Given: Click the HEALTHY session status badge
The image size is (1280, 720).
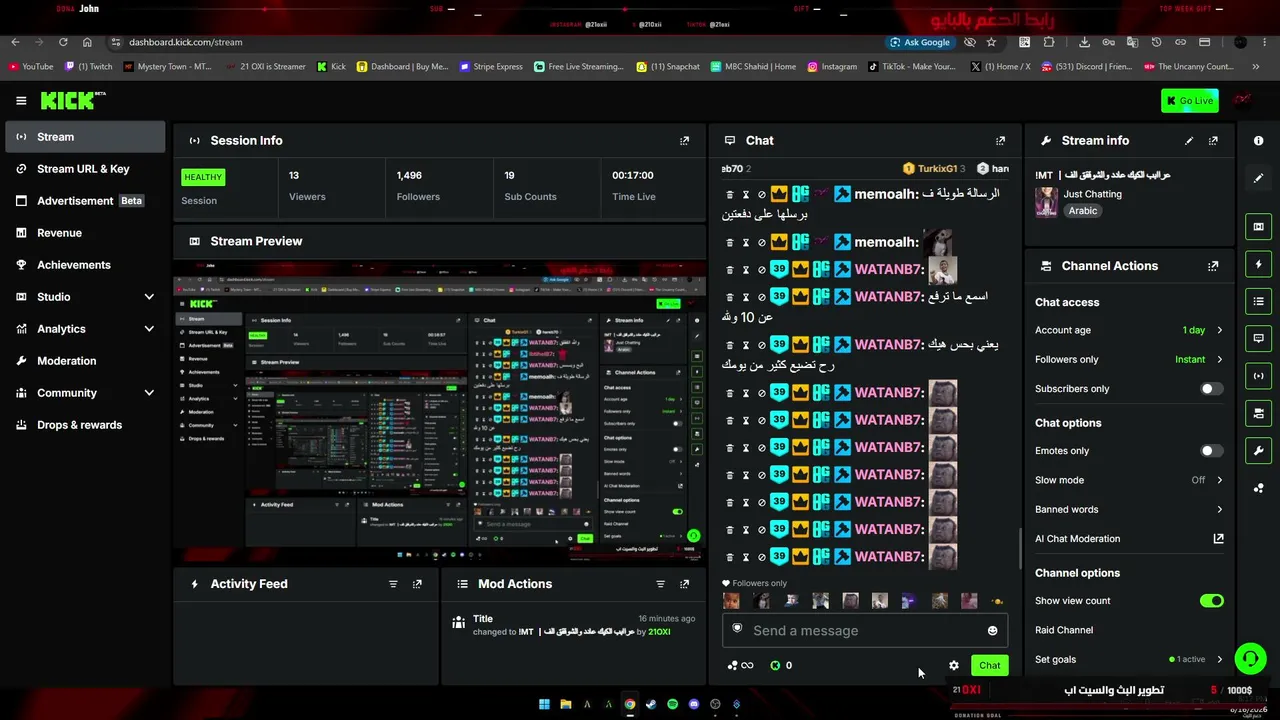Looking at the screenshot, I should [x=203, y=177].
